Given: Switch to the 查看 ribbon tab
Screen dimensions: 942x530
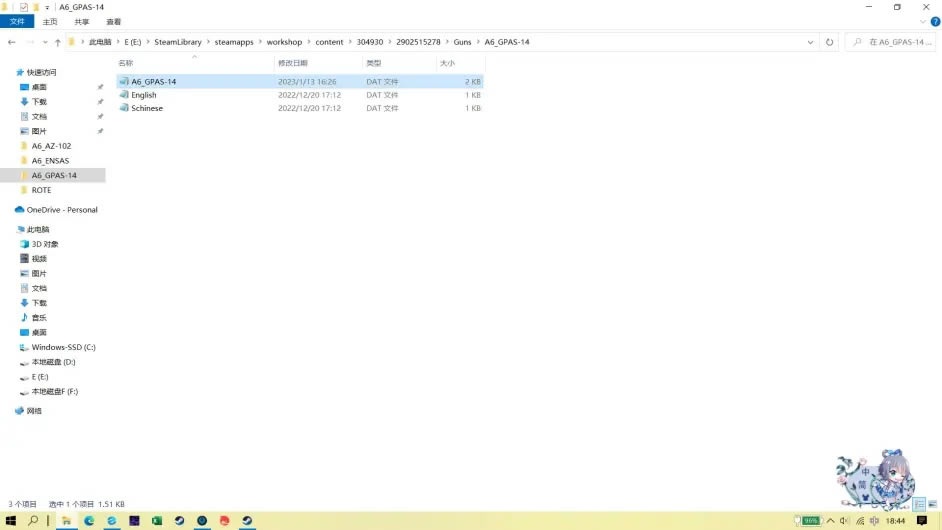Looking at the screenshot, I should (113, 21).
